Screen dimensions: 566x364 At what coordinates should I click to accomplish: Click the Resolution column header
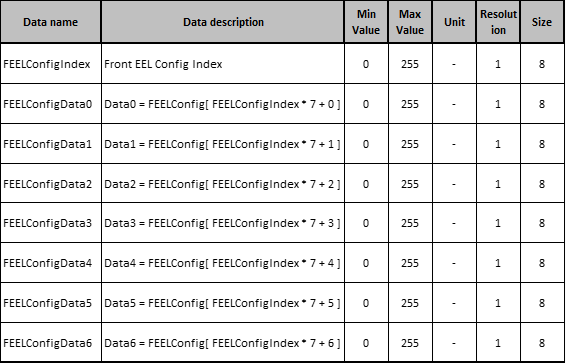(x=498, y=22)
